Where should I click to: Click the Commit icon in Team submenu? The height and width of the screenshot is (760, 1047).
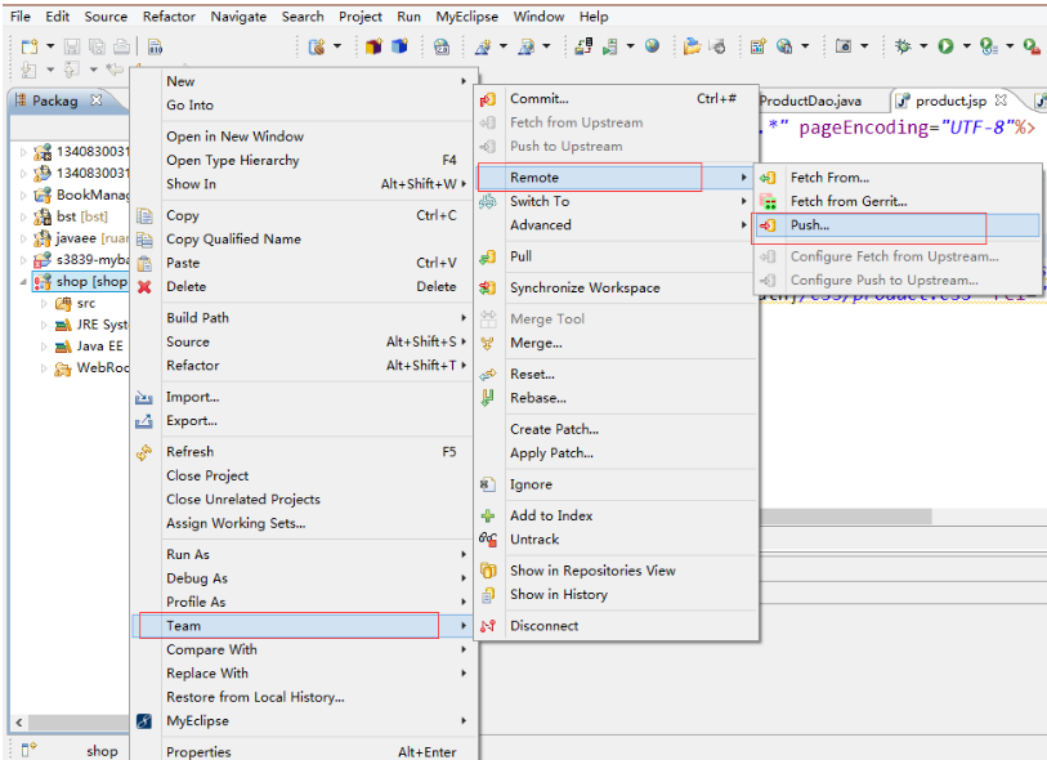(487, 99)
